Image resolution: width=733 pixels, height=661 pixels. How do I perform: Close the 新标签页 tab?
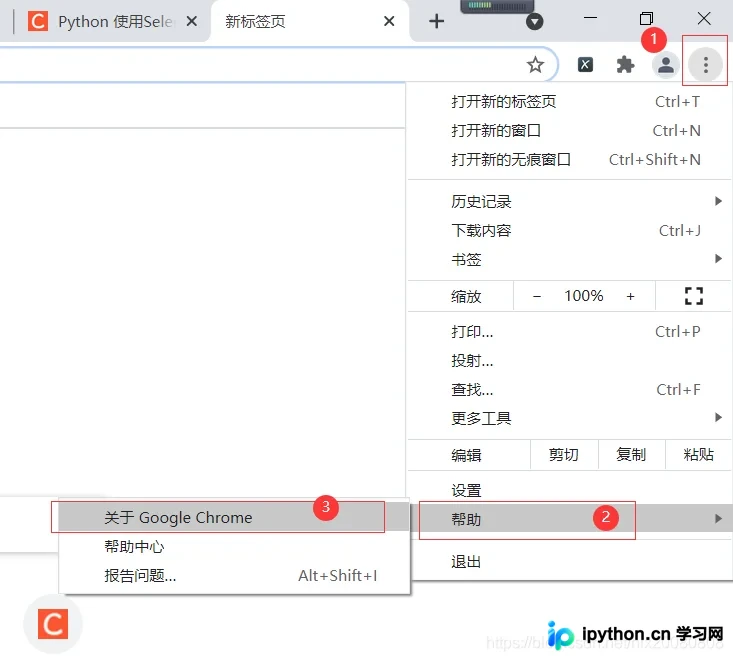(389, 21)
